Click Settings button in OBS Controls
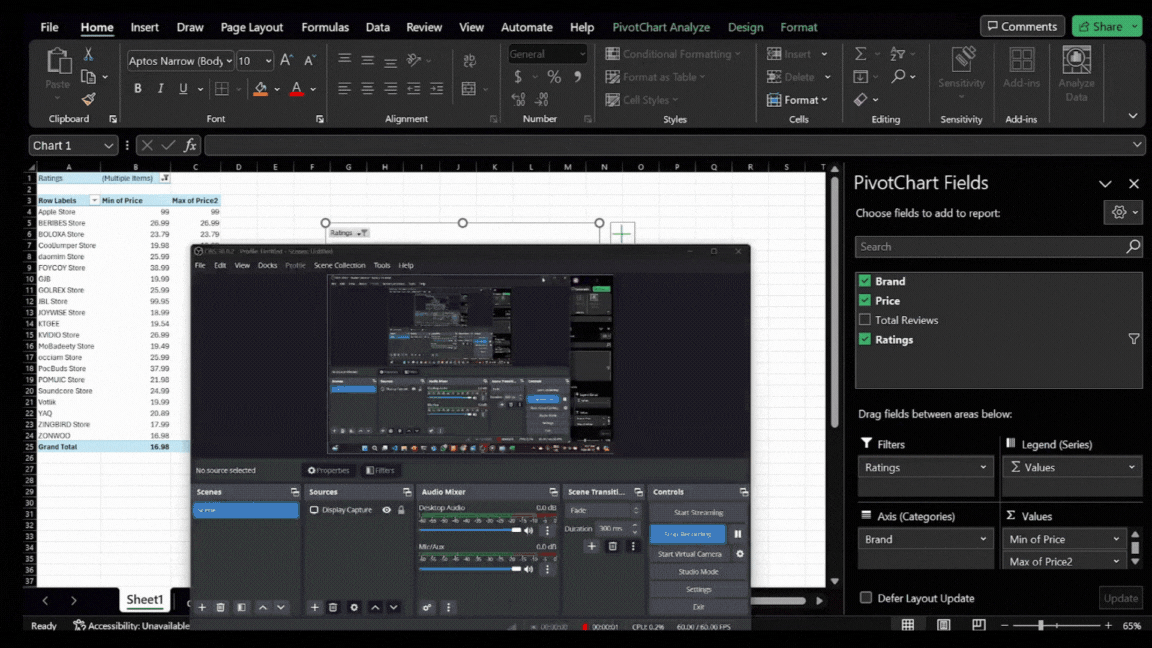Image resolution: width=1152 pixels, height=648 pixels. click(698, 589)
